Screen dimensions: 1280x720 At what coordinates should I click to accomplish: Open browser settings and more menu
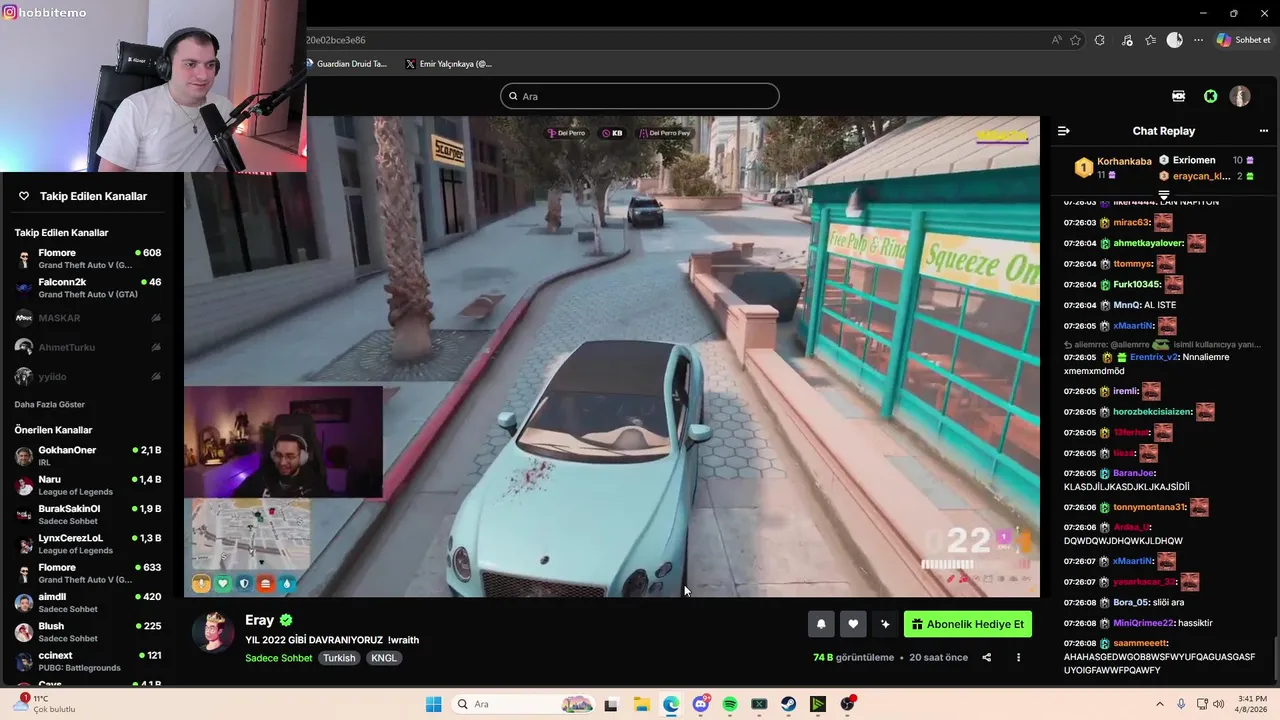point(1198,40)
